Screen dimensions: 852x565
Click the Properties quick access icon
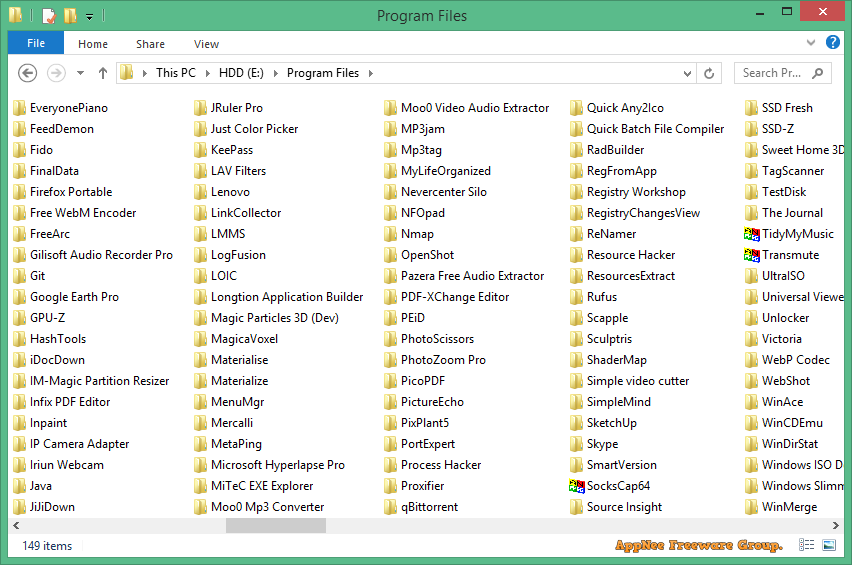pos(48,16)
